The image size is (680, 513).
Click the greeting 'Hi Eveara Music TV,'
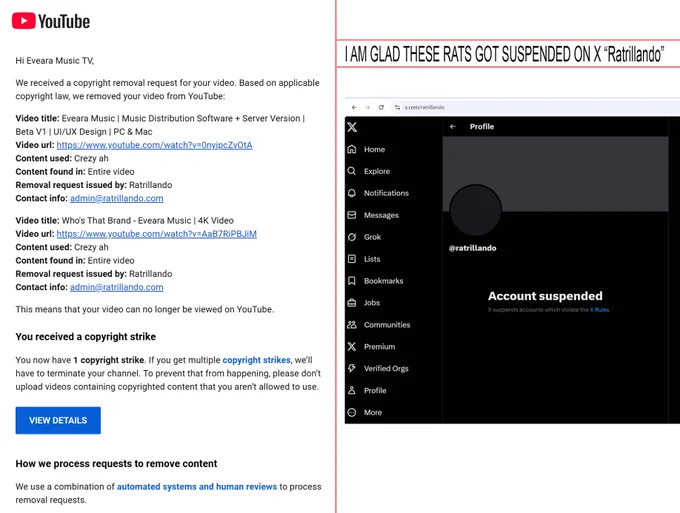coord(55,61)
